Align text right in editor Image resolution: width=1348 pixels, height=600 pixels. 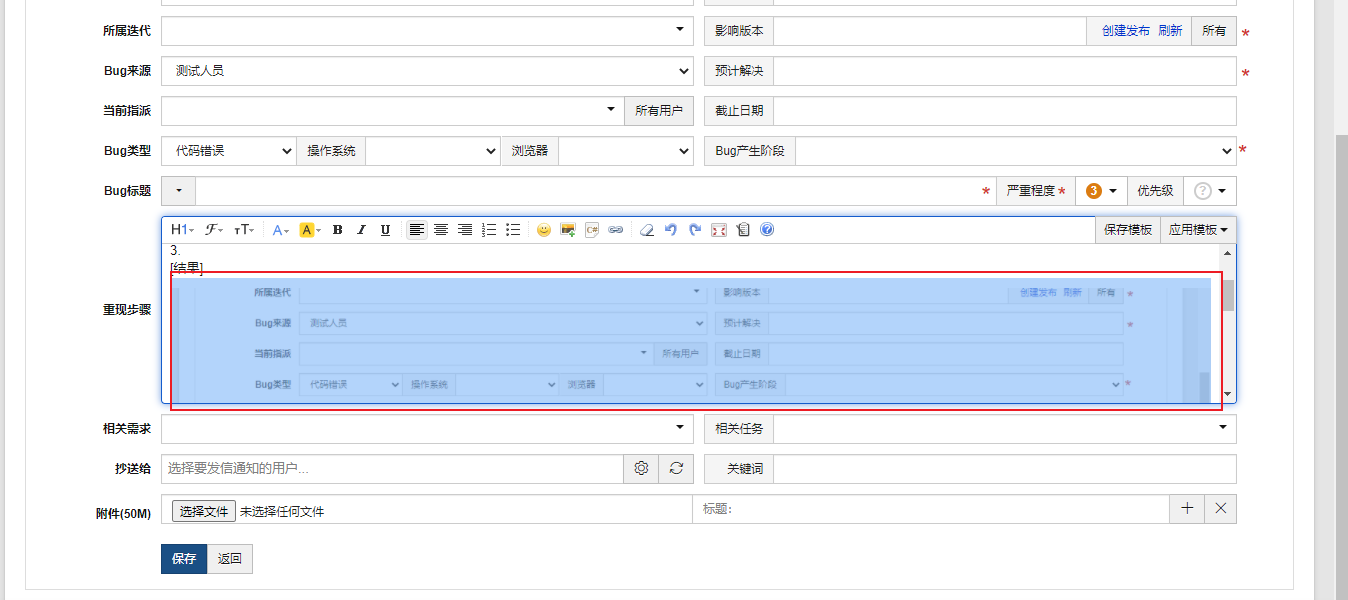(x=465, y=230)
